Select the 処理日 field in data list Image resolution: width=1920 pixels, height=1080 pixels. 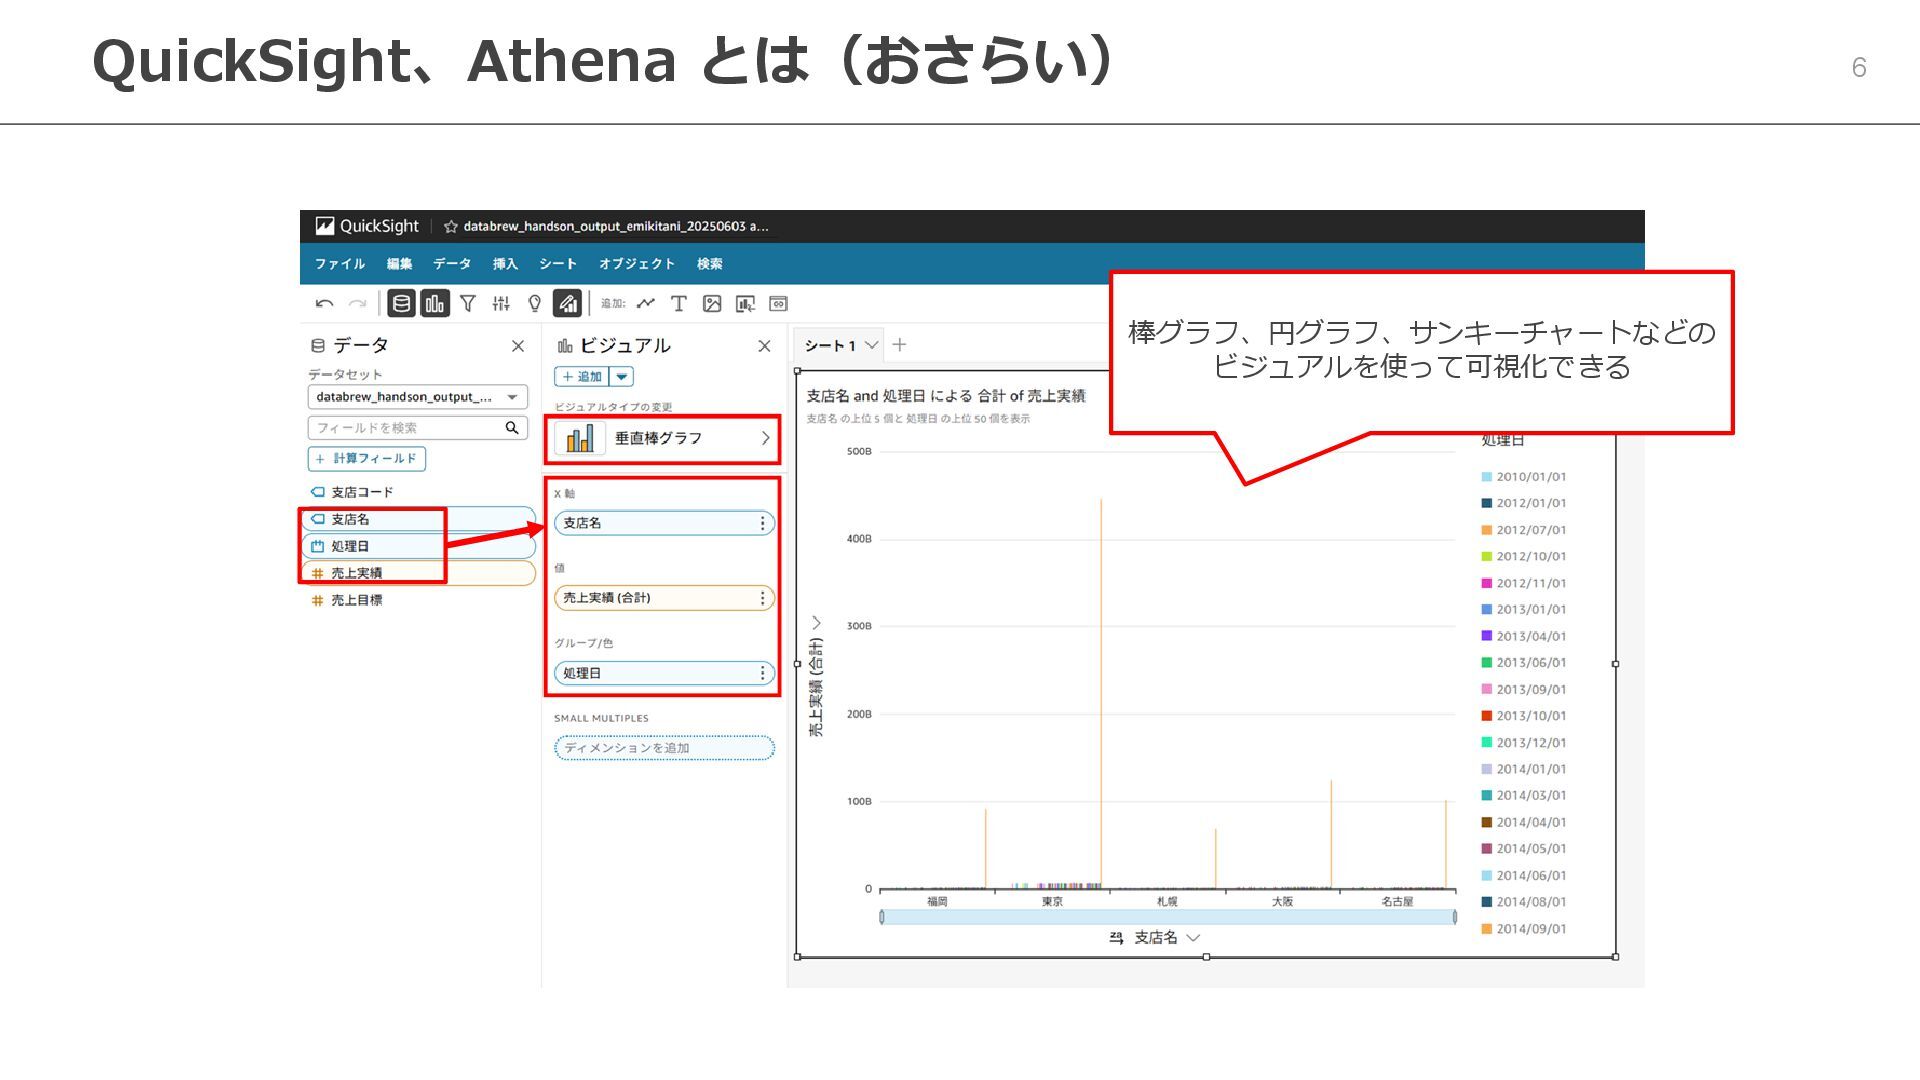(x=418, y=546)
